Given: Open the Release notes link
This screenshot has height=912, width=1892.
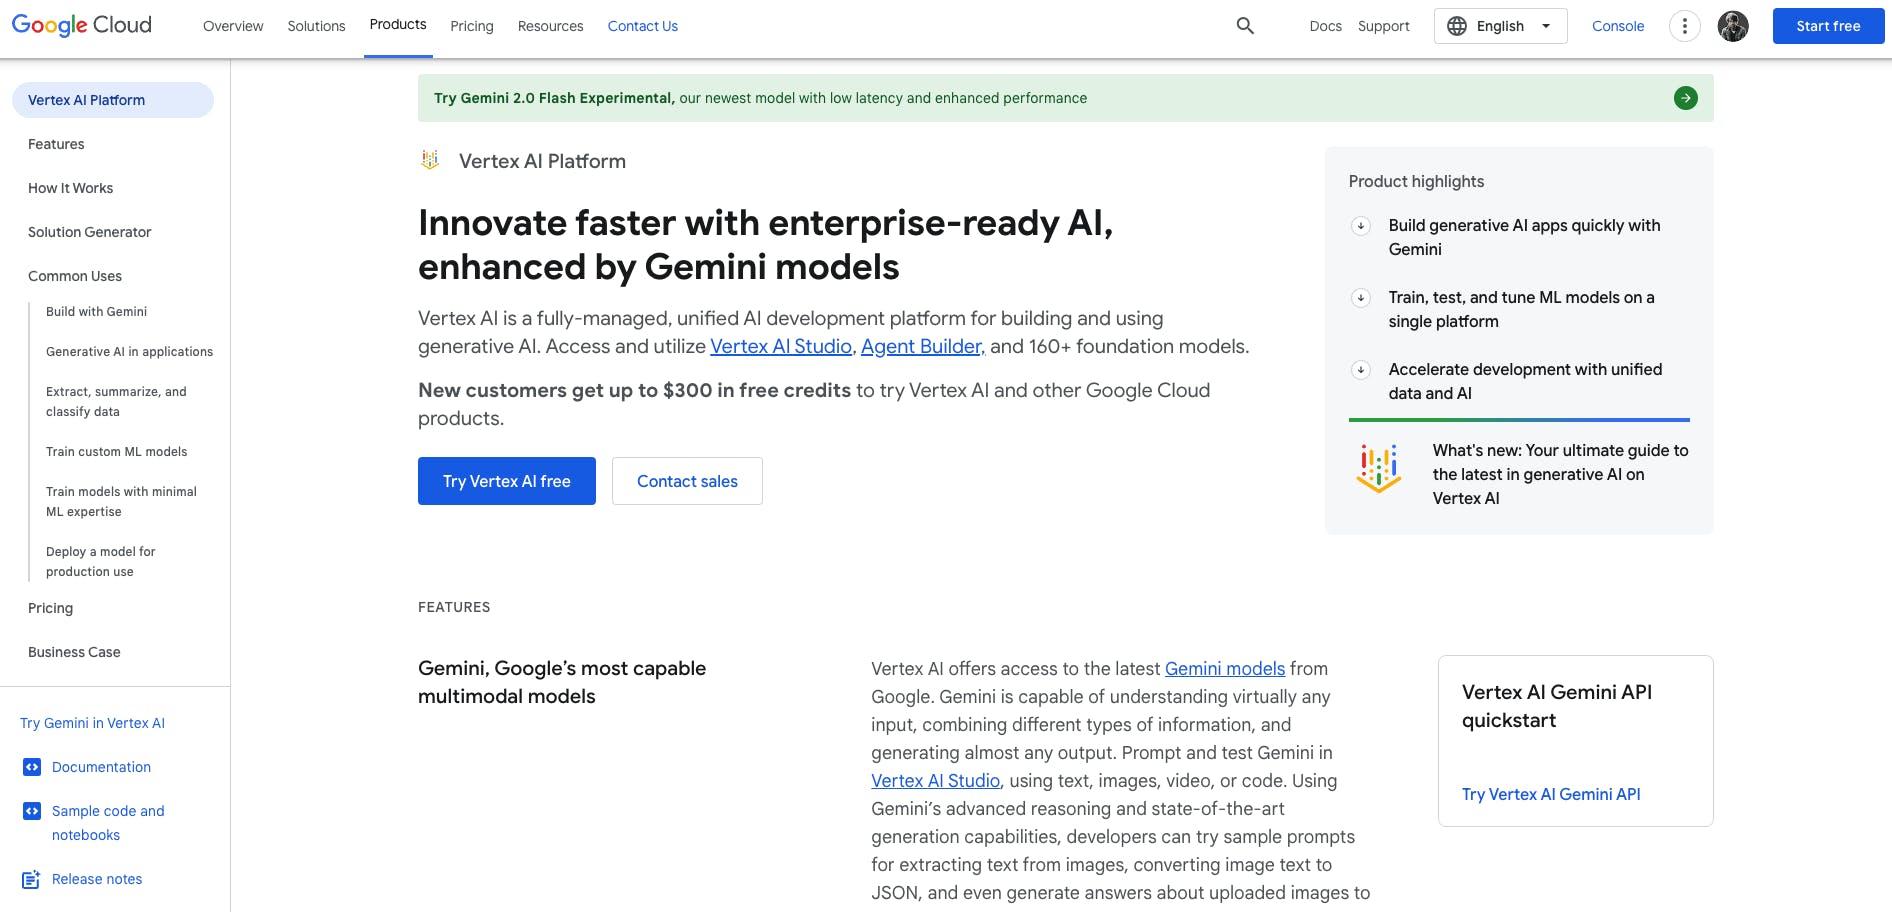Looking at the screenshot, I should tap(97, 879).
